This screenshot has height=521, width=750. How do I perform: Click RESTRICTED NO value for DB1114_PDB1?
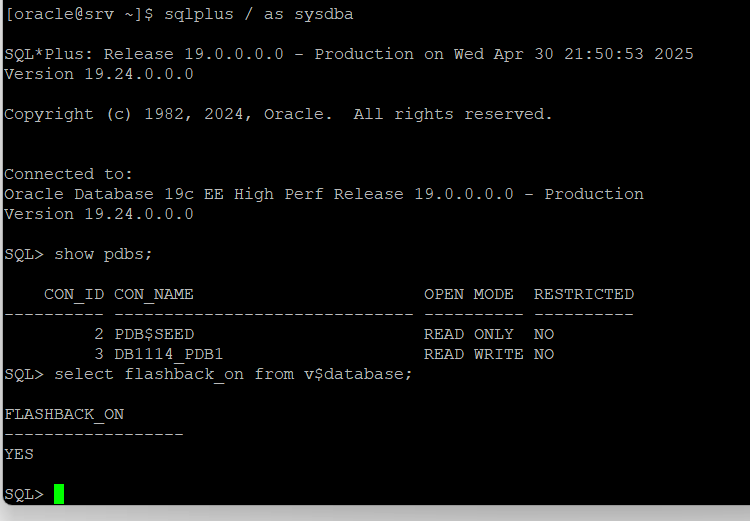pyautogui.click(x=544, y=354)
